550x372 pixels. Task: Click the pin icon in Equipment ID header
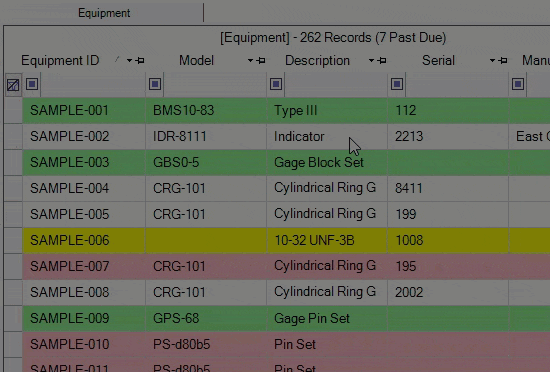pyautogui.click(x=140, y=61)
